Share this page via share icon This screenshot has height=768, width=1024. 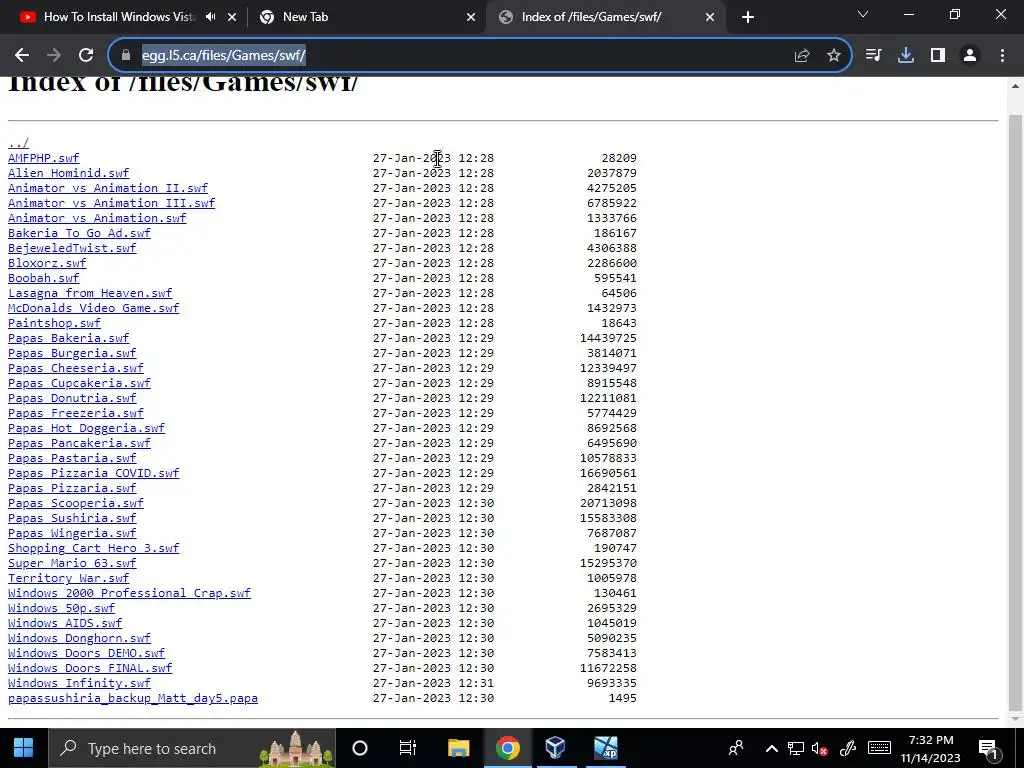click(x=802, y=56)
